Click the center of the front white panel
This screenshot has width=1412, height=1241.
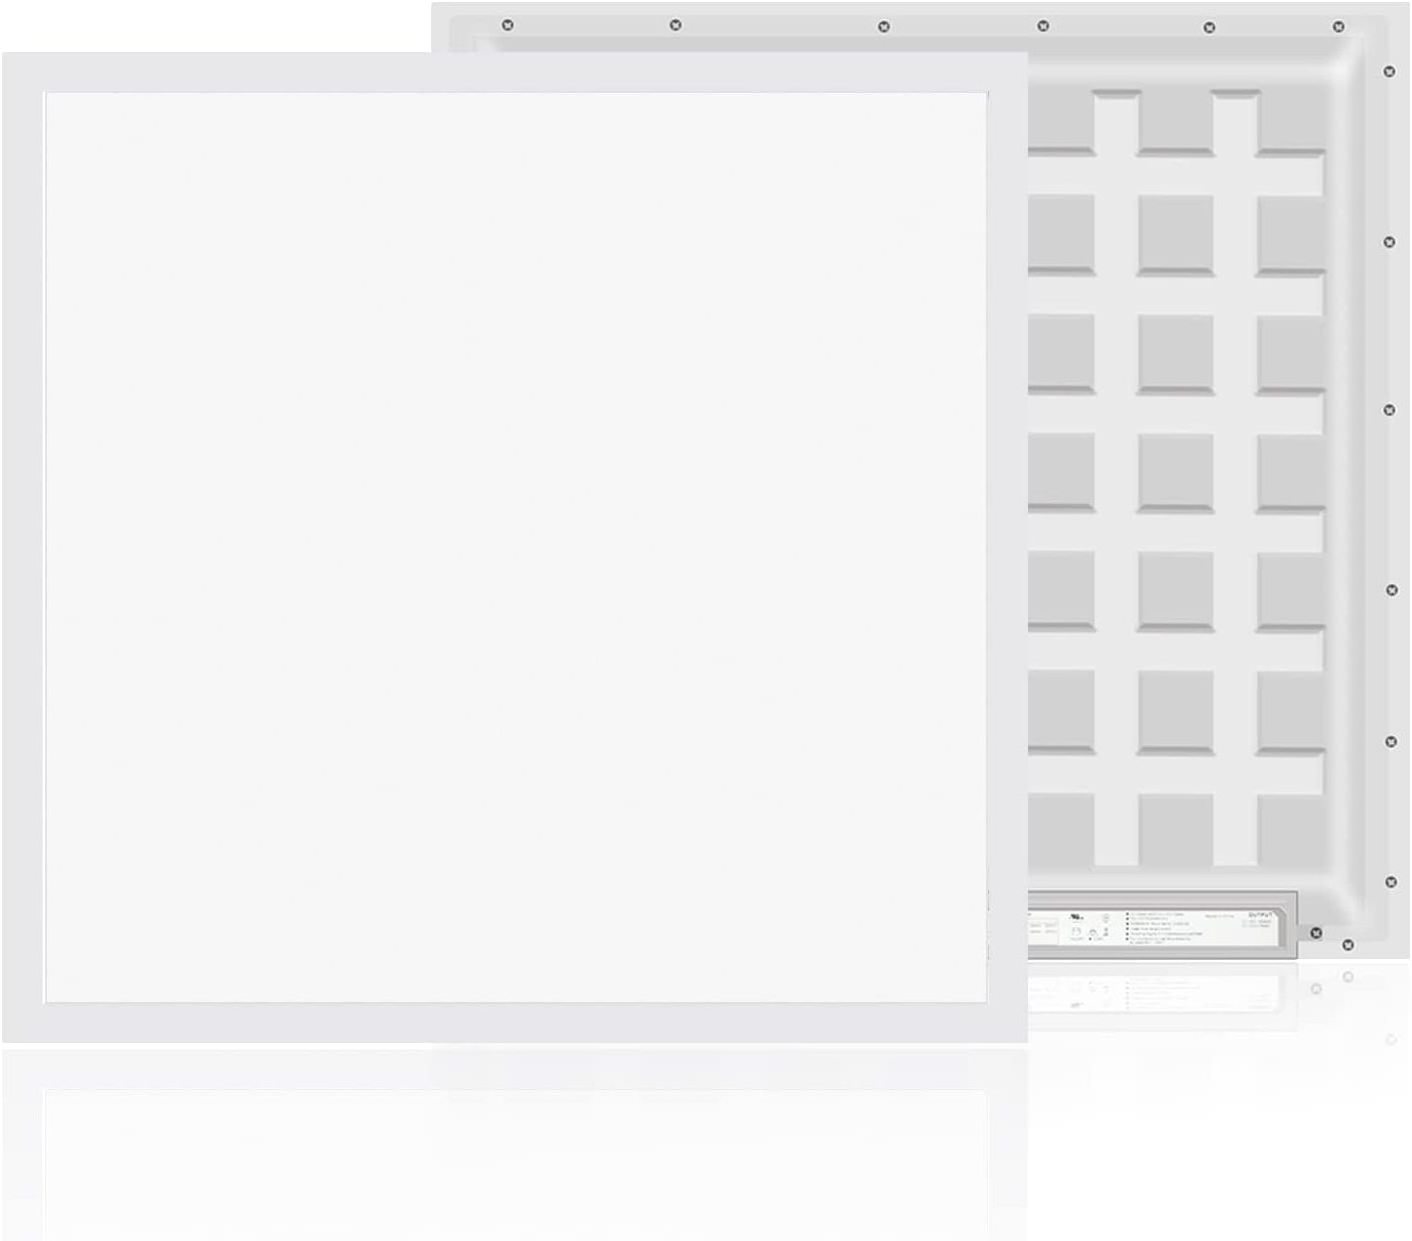click(x=515, y=547)
